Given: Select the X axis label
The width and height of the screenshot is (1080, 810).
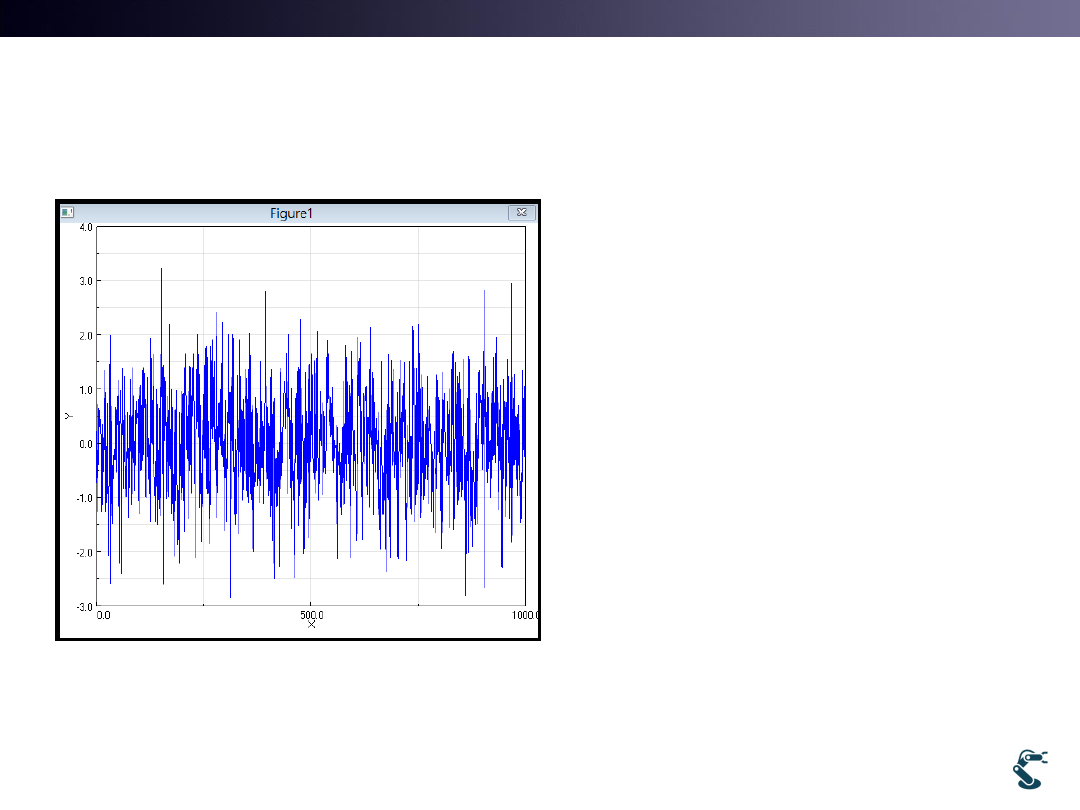Looking at the screenshot, I should 312,624.
